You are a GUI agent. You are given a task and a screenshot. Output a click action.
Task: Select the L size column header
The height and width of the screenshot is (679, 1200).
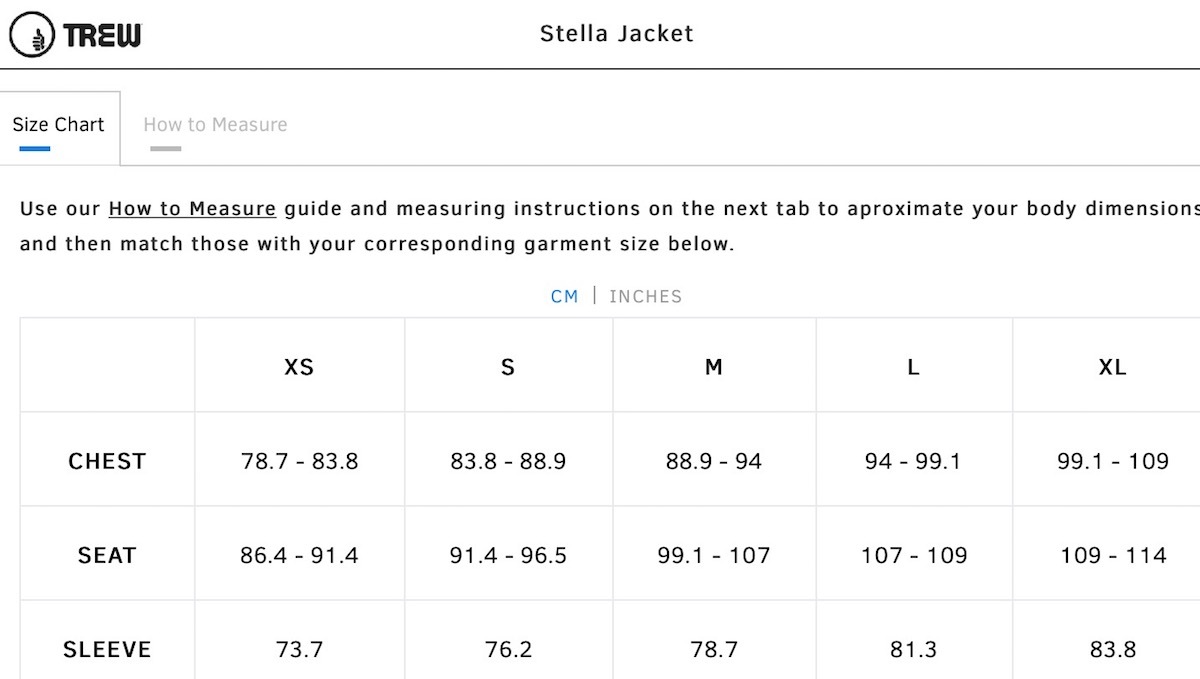tap(913, 367)
